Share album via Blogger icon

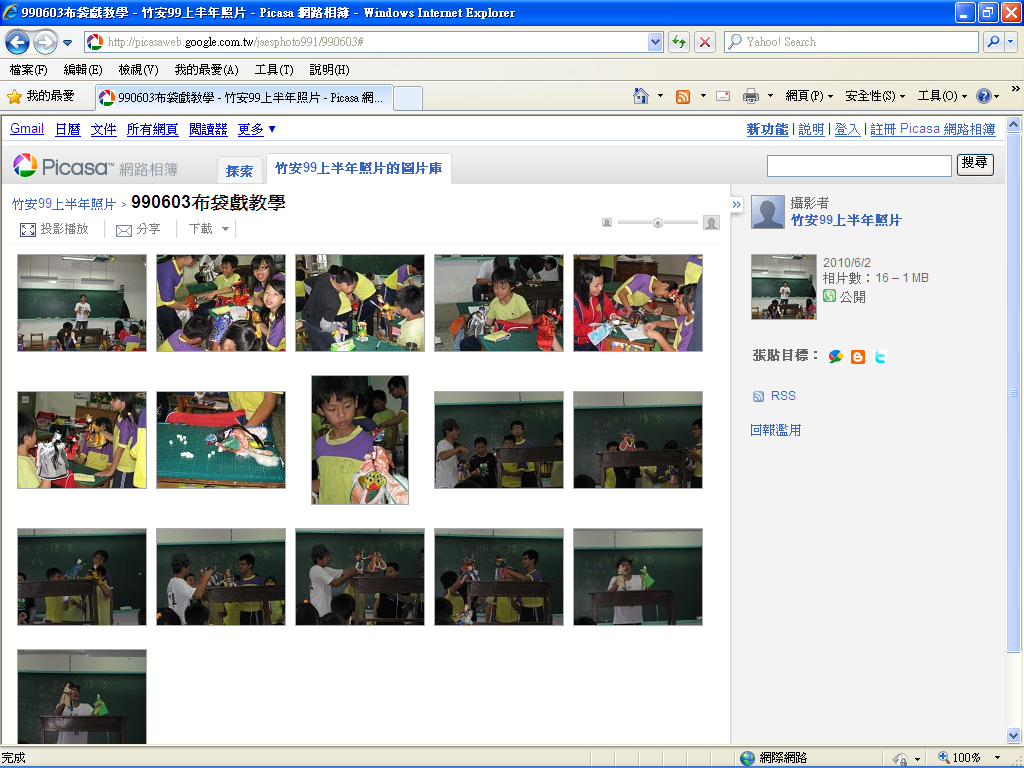pos(857,357)
